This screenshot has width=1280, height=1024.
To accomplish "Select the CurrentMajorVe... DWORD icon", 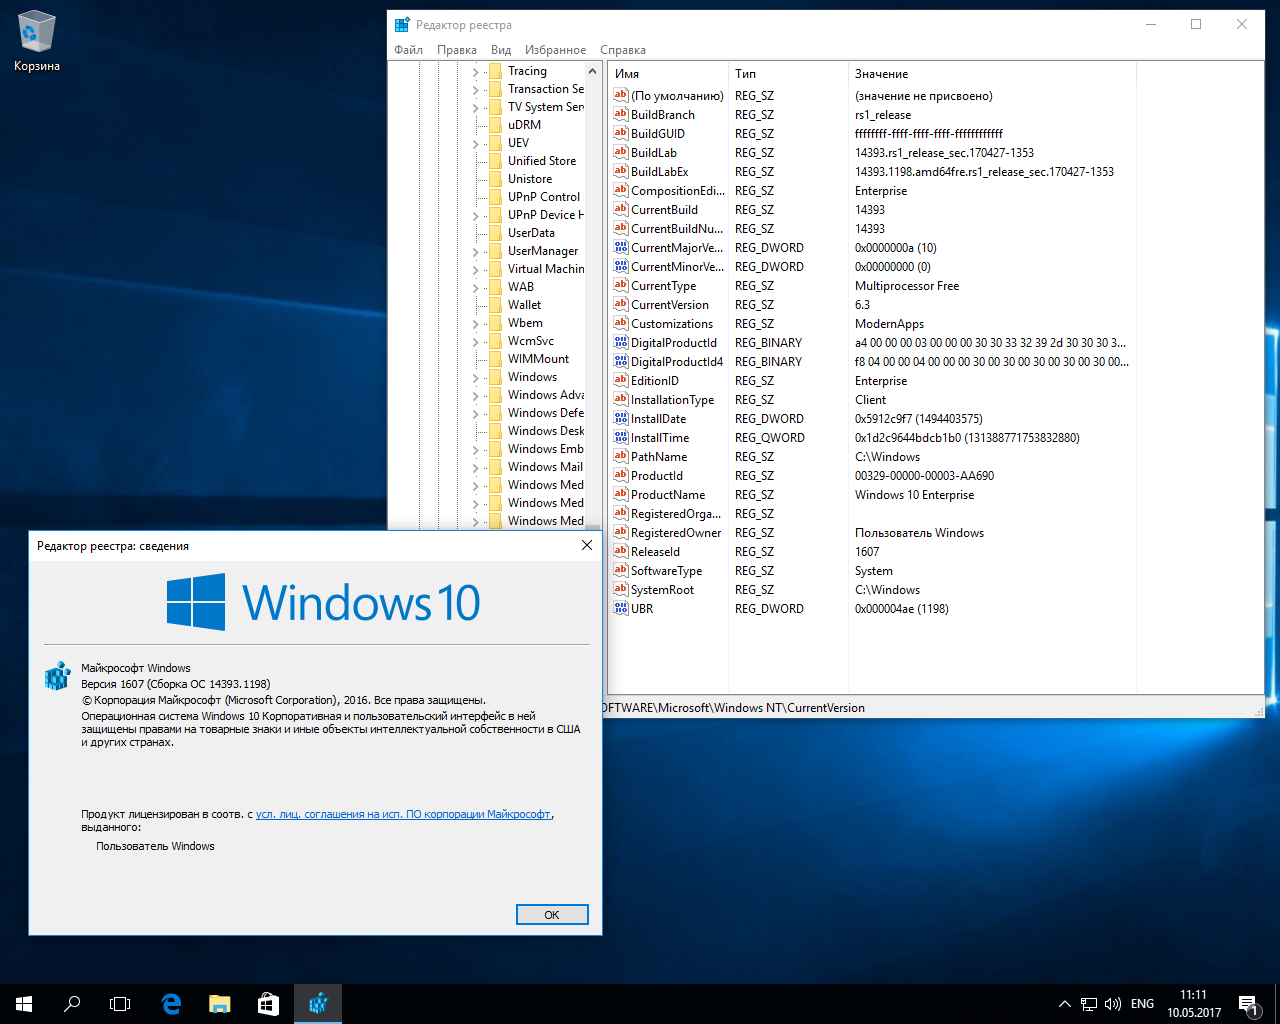I will click(621, 247).
